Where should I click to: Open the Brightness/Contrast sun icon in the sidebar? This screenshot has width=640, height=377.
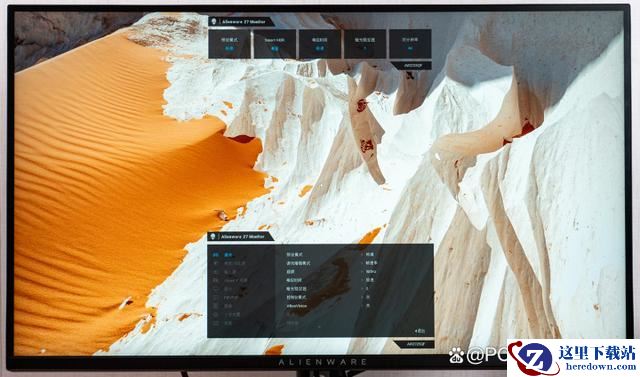coord(215,263)
